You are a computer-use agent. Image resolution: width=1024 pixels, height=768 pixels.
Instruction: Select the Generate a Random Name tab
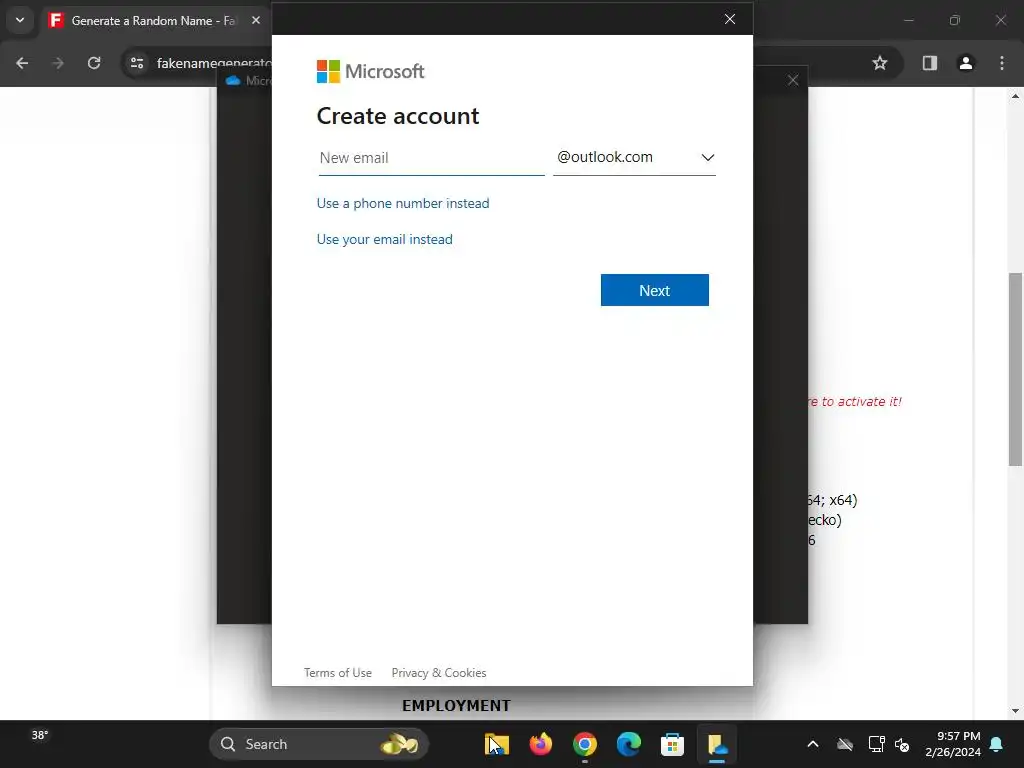[153, 21]
